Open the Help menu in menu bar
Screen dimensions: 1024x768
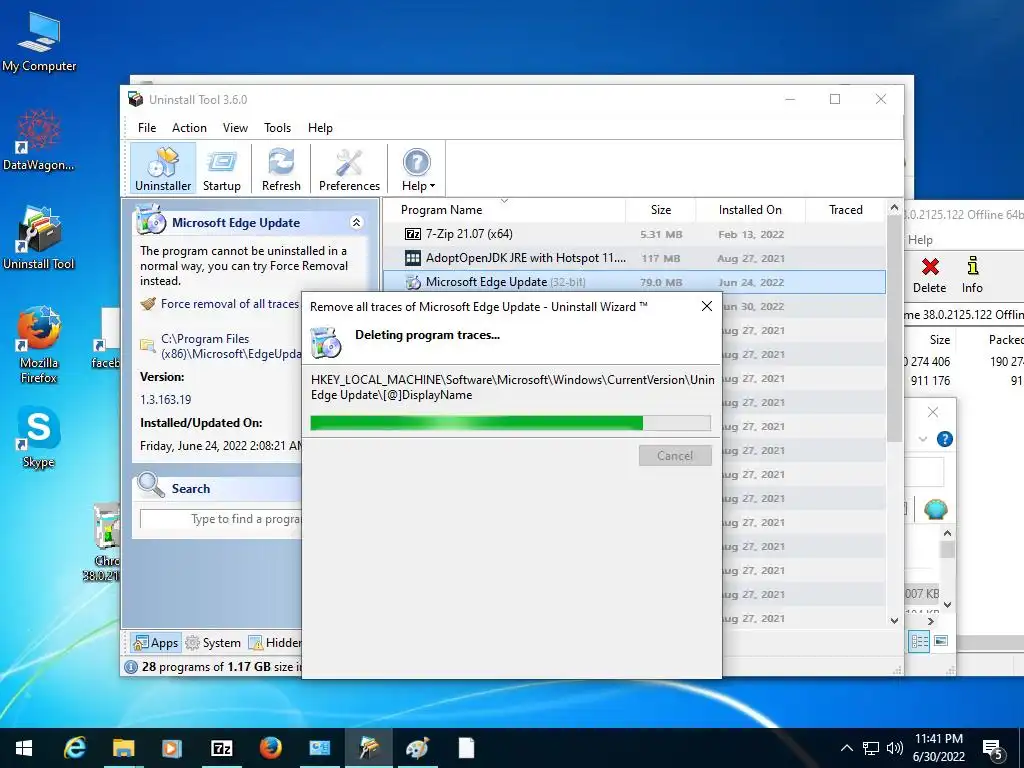pyautogui.click(x=320, y=128)
